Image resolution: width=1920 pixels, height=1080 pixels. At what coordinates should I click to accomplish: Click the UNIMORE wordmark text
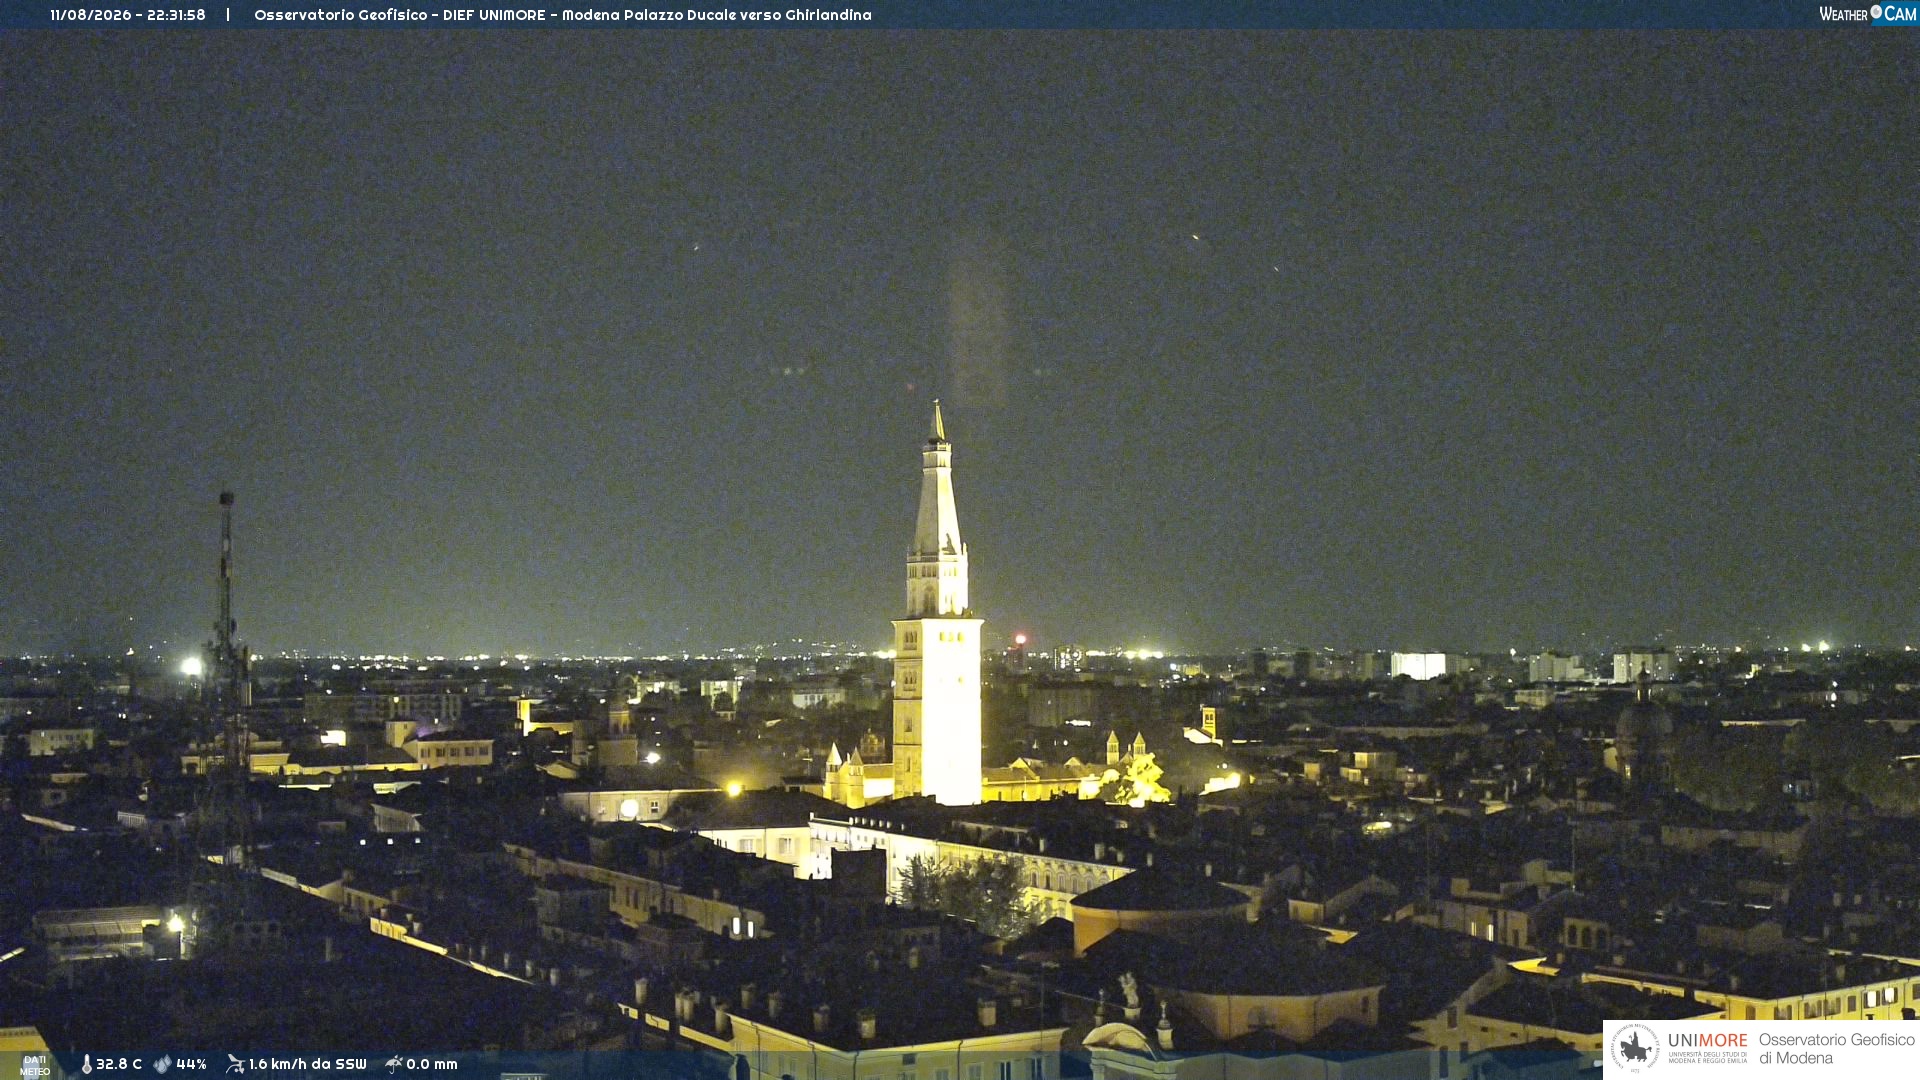pyautogui.click(x=1707, y=1041)
